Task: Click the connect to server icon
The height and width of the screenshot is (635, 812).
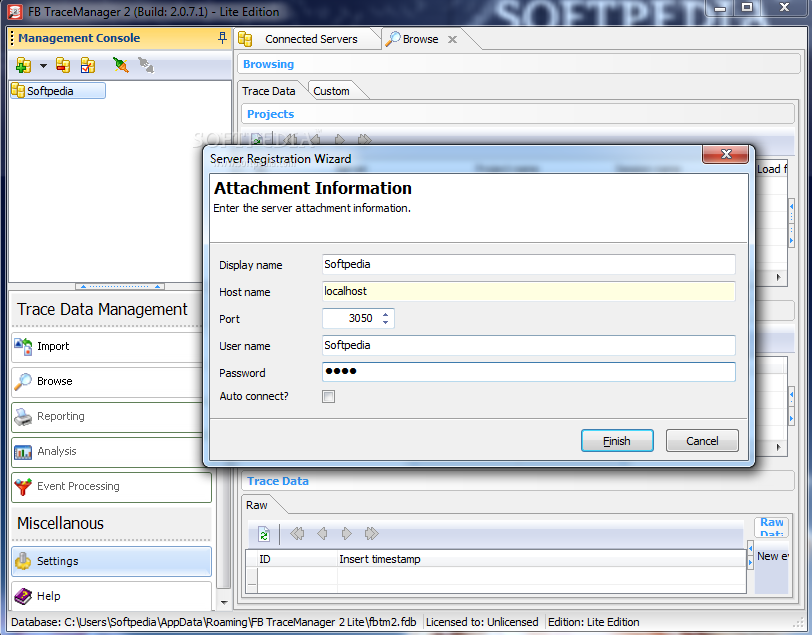Action: pos(121,65)
